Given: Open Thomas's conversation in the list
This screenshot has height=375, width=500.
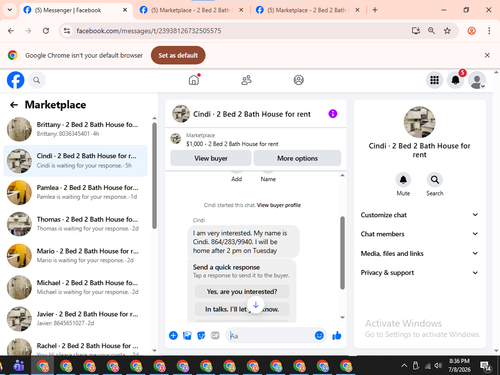Looking at the screenshot, I should coord(76,224).
